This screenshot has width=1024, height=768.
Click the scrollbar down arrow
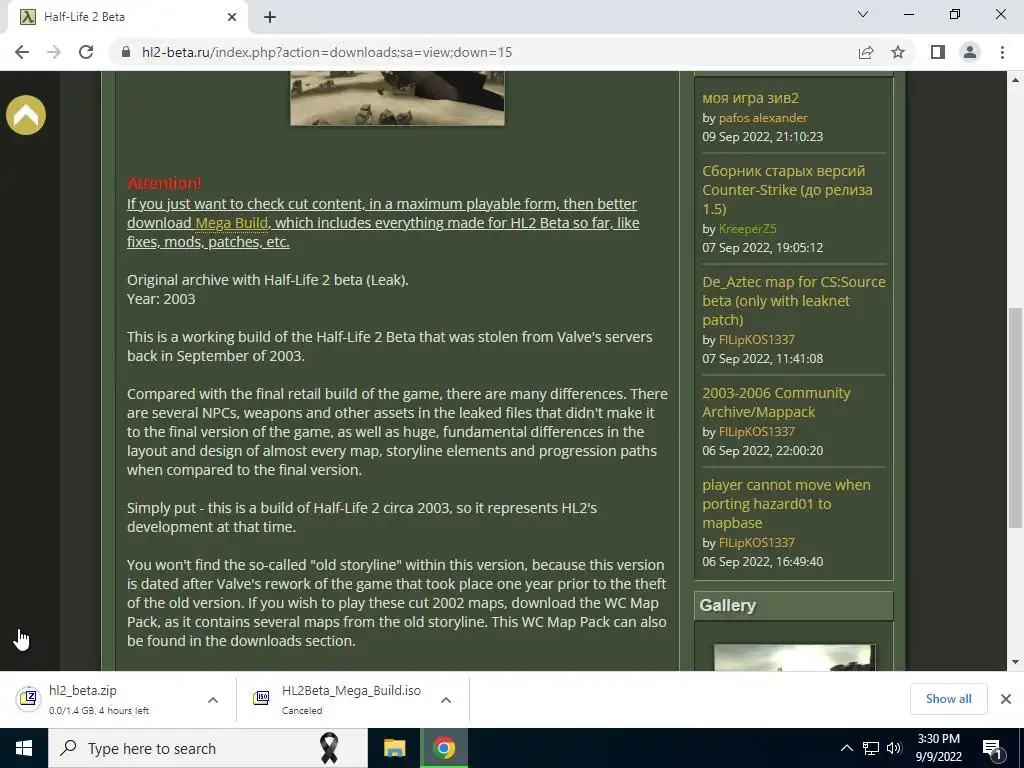(1015, 662)
